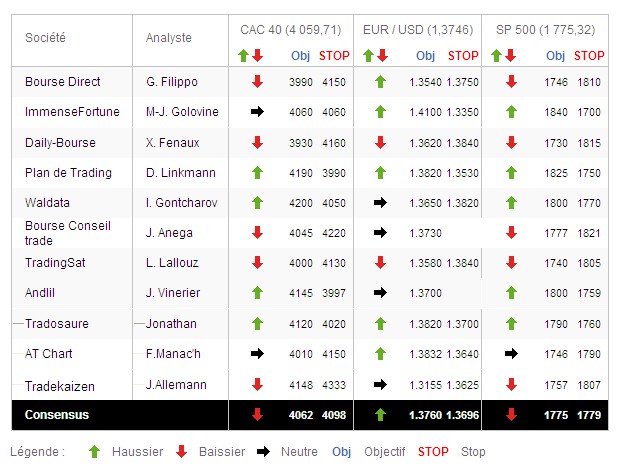Click Waldata's green CAC 40 up arrow
This screenshot has width=621, height=468.
pos(257,203)
